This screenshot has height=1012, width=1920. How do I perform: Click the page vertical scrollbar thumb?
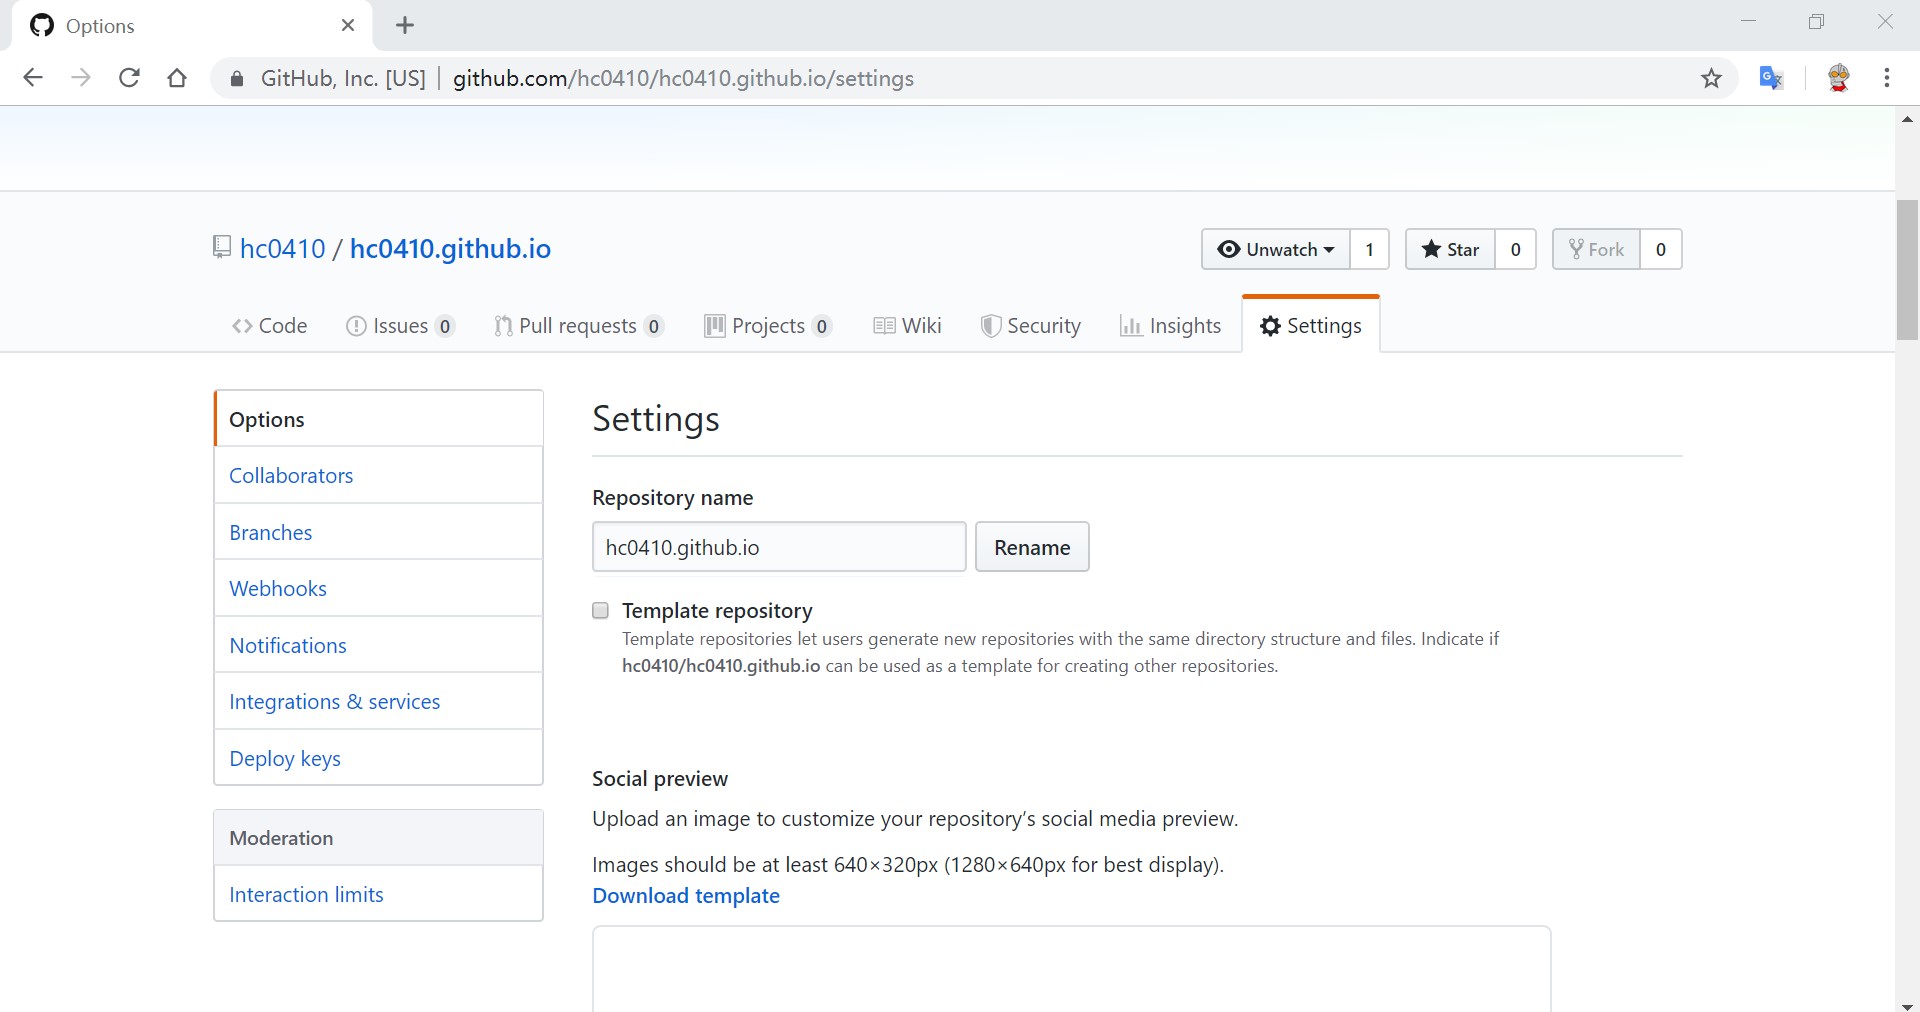coord(1907,270)
